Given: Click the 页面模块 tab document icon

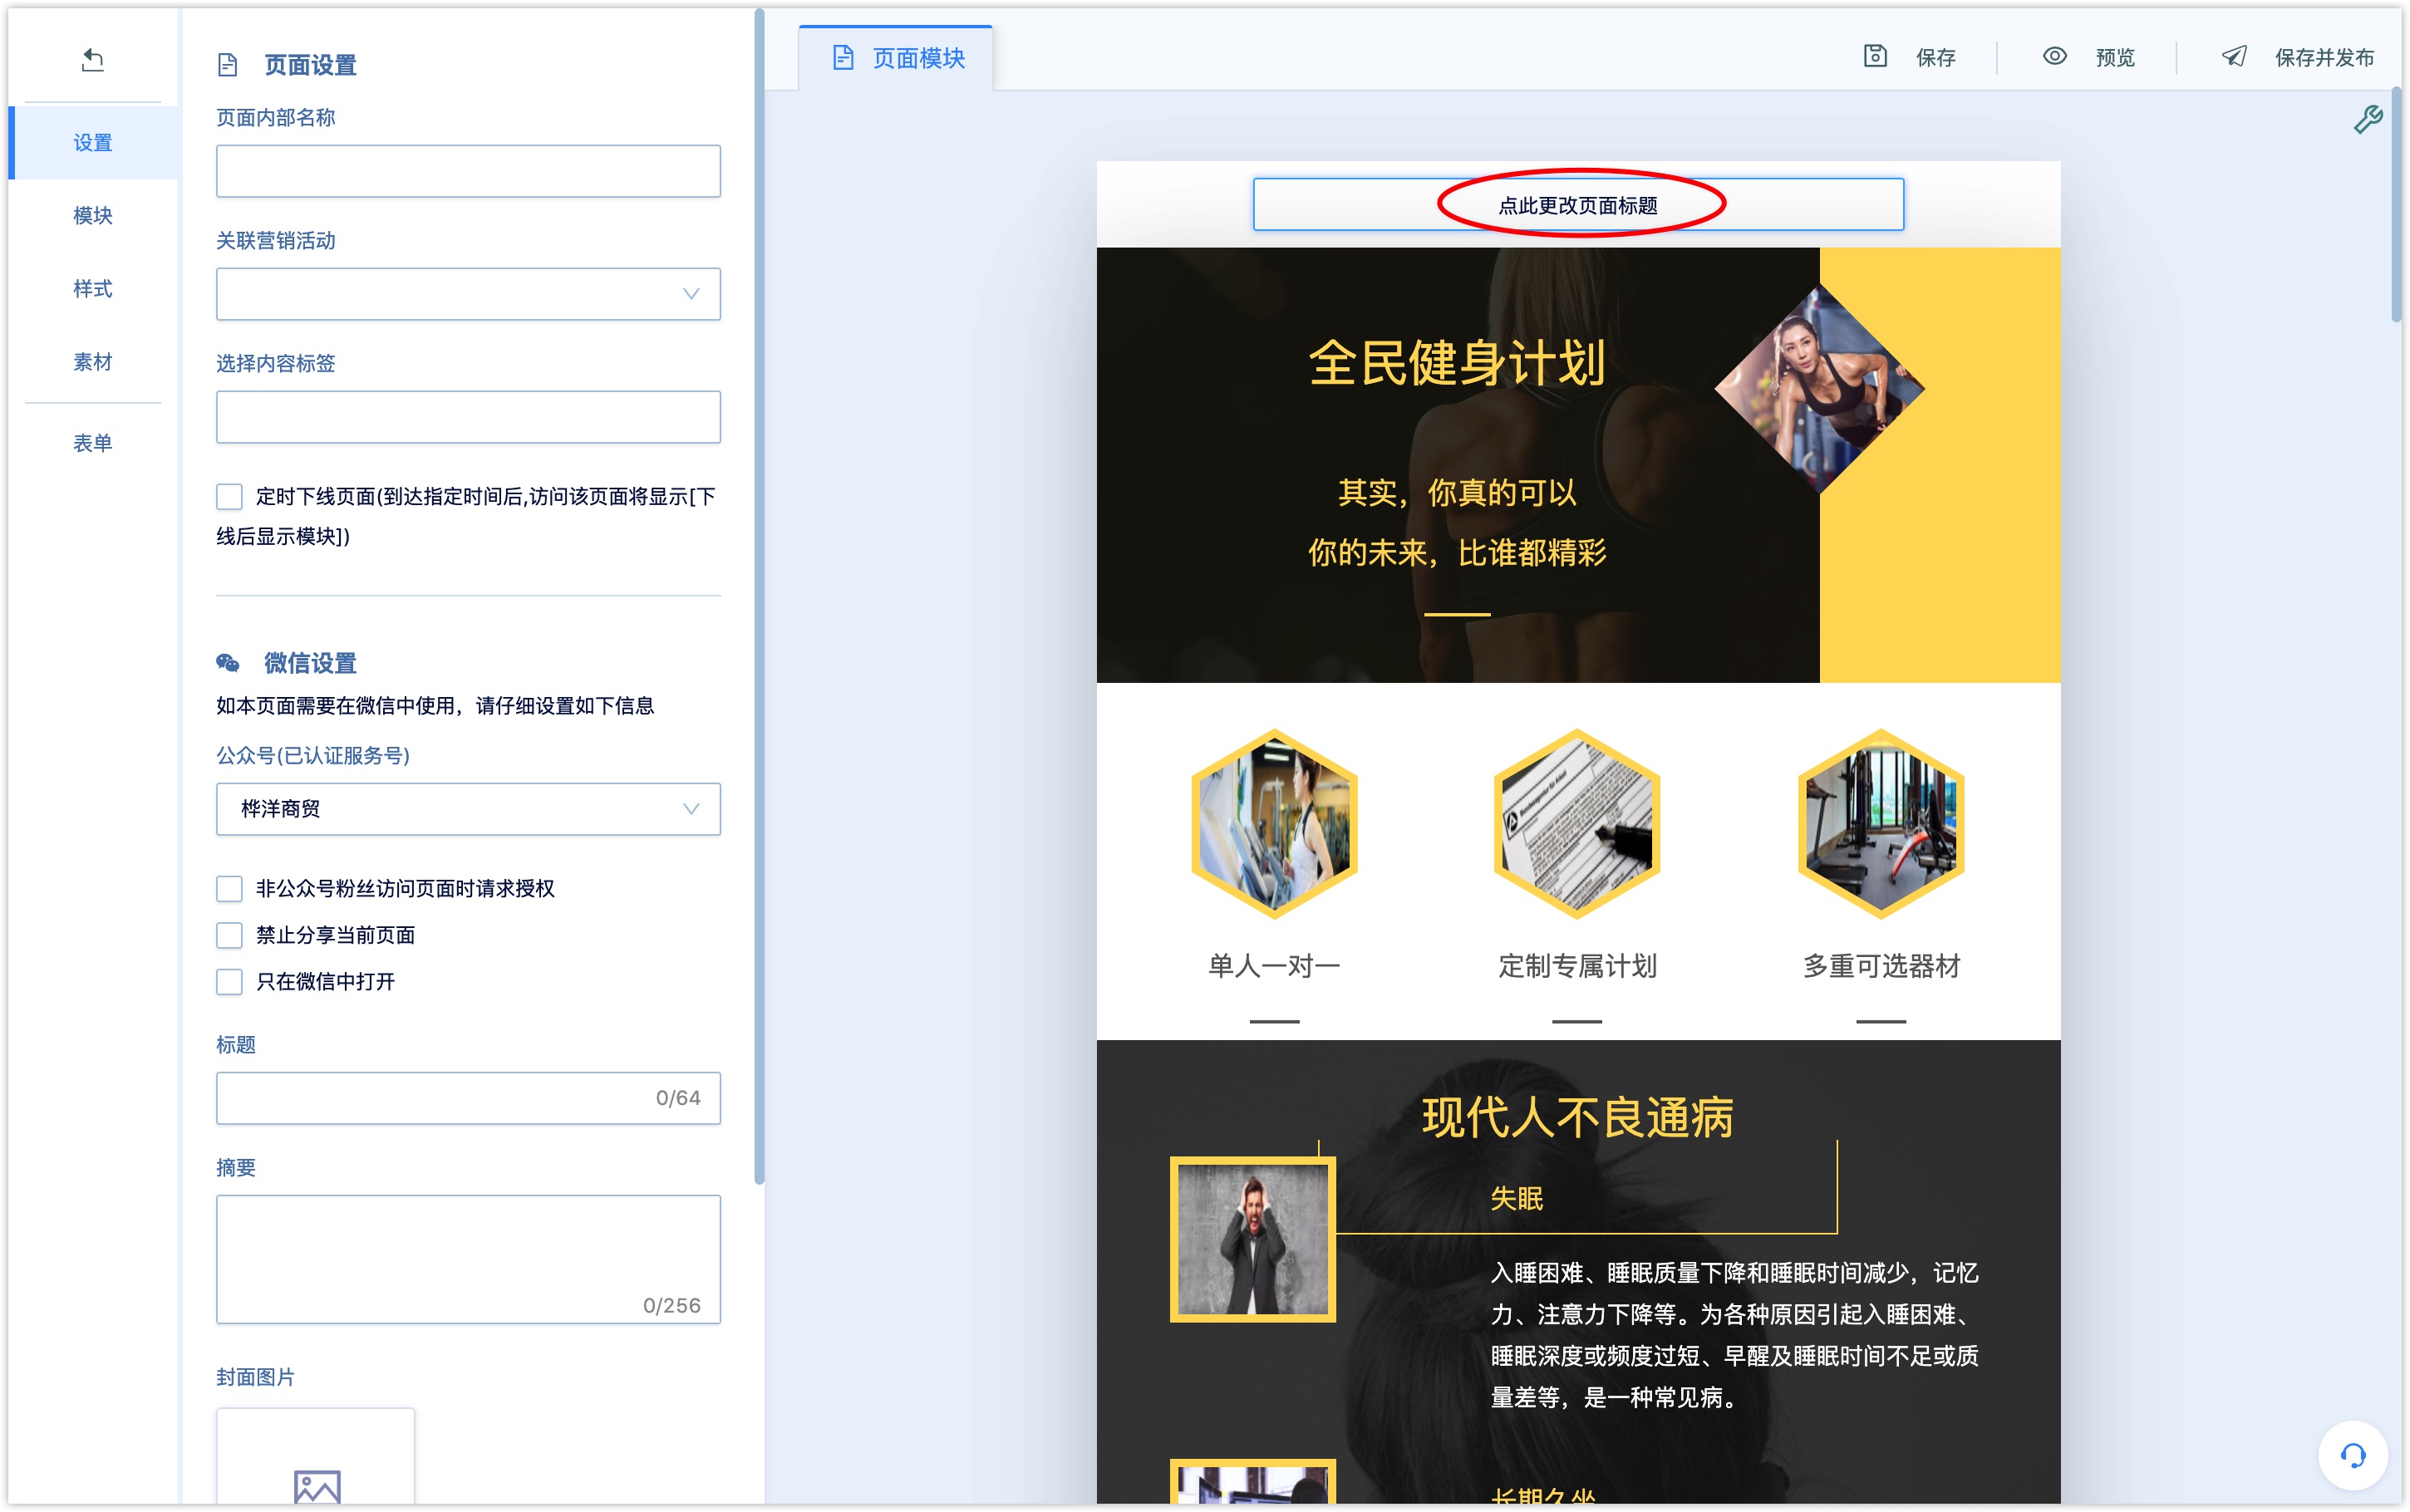Looking at the screenshot, I should (x=843, y=58).
